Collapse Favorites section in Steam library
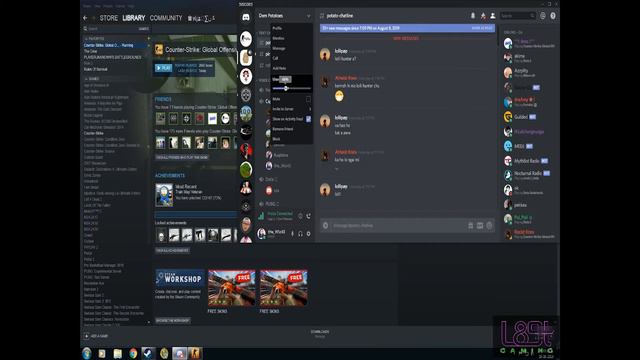The height and width of the screenshot is (360, 640). 86,38
